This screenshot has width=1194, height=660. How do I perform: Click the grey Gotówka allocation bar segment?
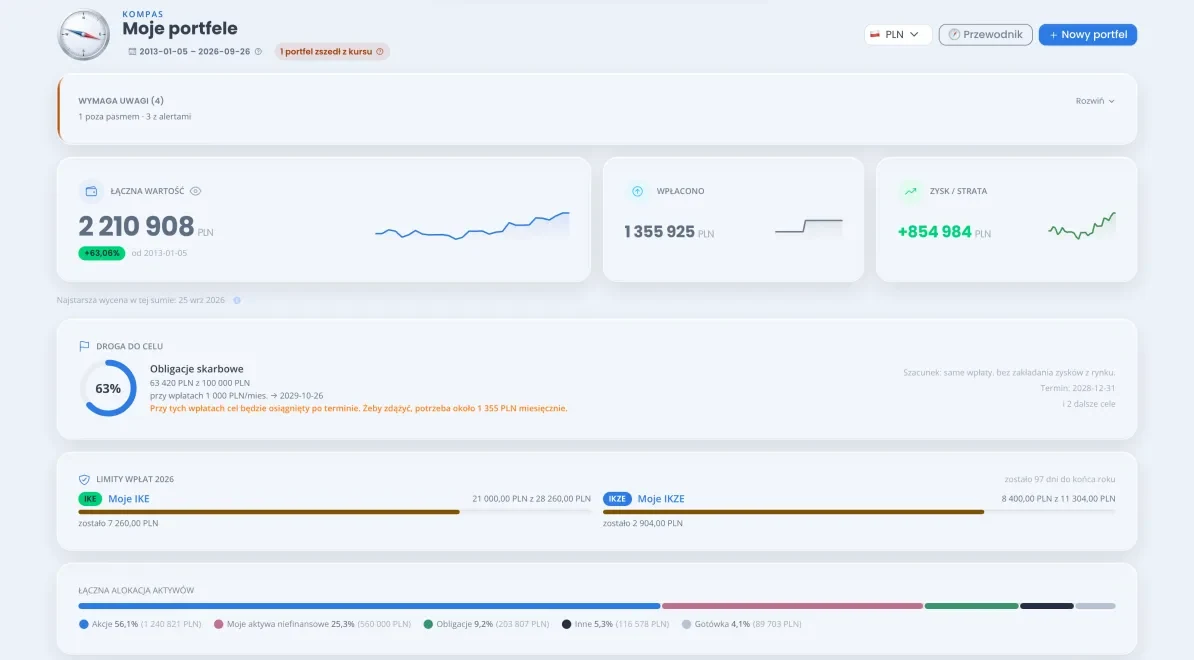[x=1096, y=606]
